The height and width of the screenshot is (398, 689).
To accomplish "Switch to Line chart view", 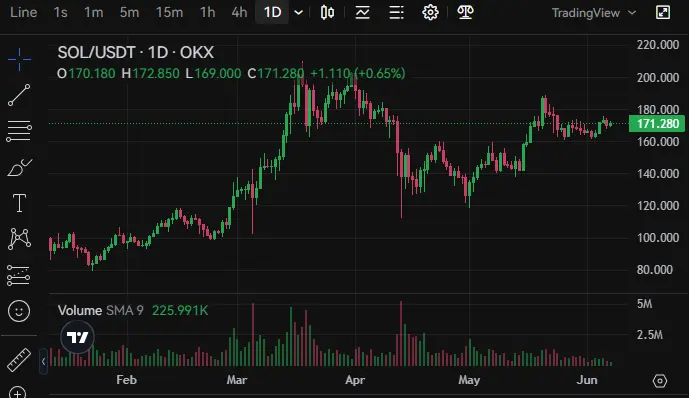I will (x=23, y=12).
